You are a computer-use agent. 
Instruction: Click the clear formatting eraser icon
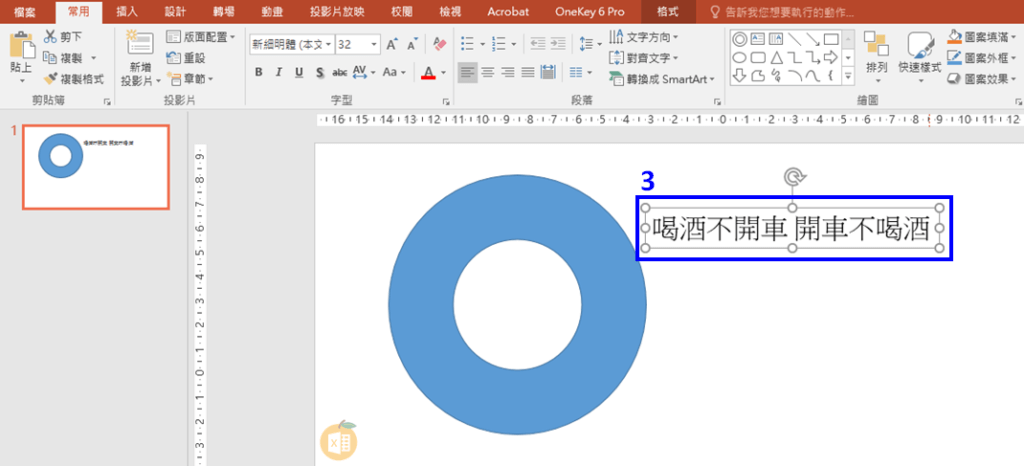tap(440, 45)
